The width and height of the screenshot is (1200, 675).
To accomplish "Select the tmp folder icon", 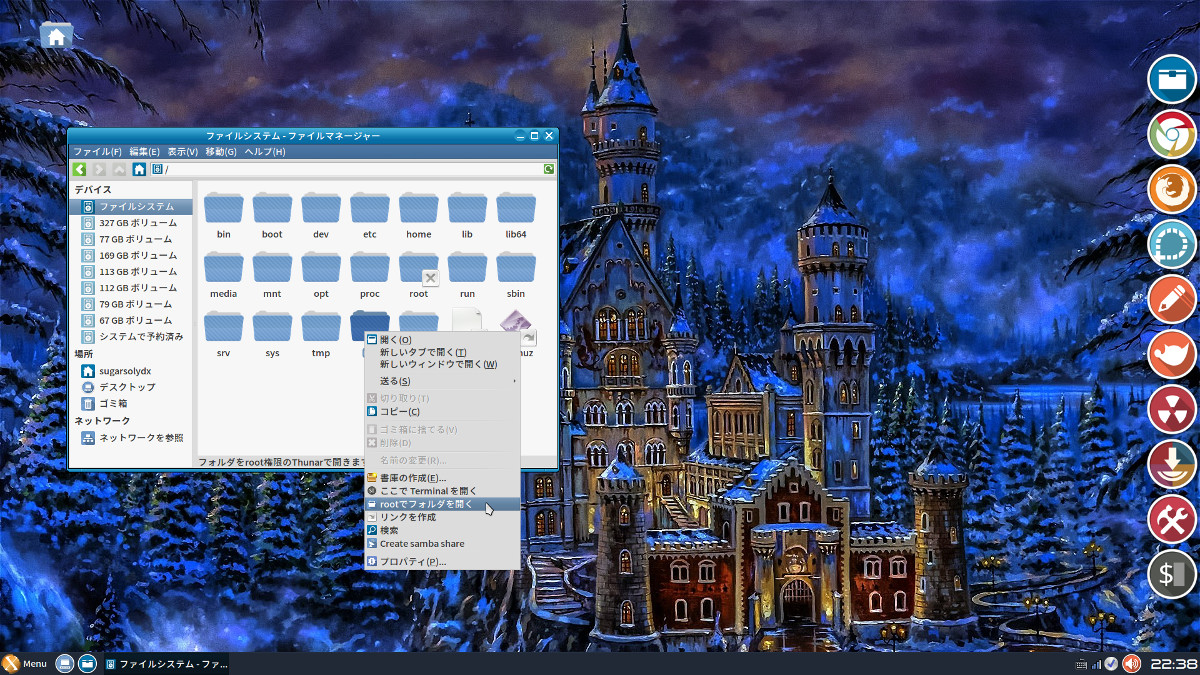I will coord(321,327).
